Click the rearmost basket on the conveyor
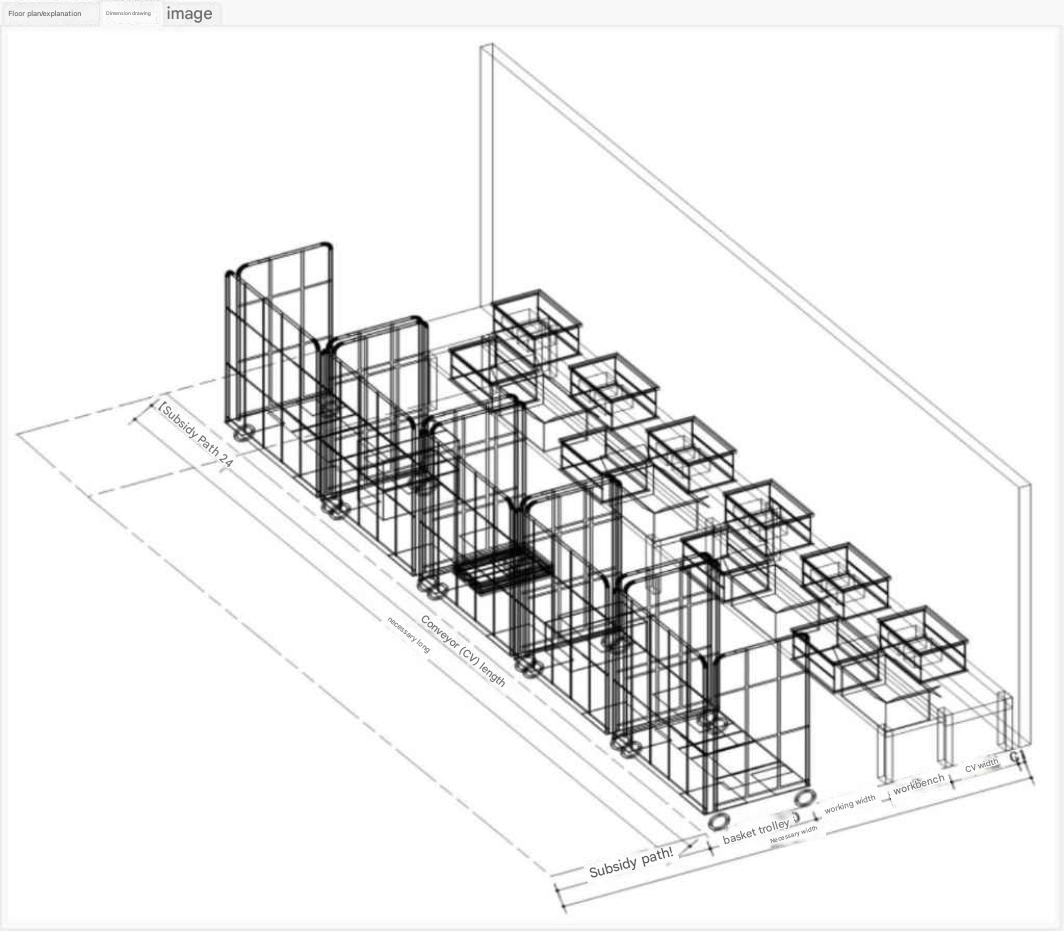The image size is (1064, 931). [x=537, y=315]
